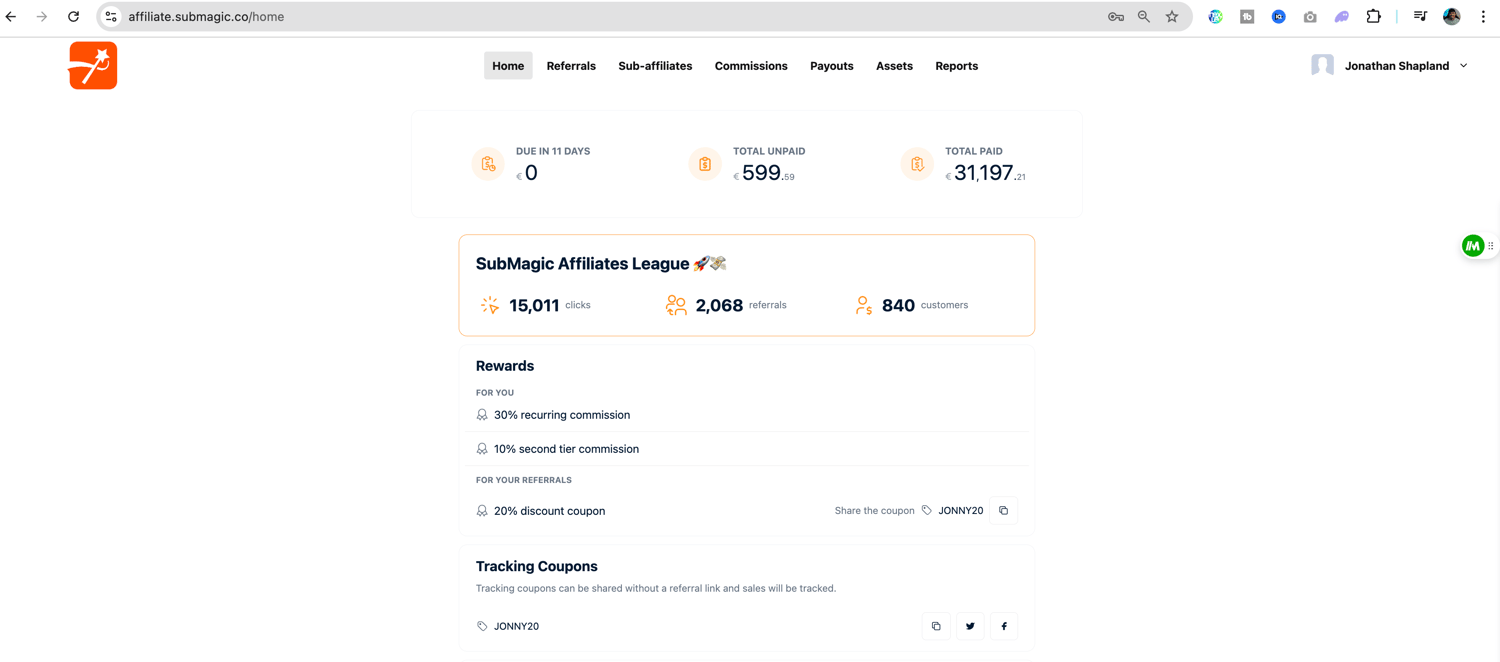The width and height of the screenshot is (1500, 662).
Task: Open the Payouts tab
Action: 832,66
